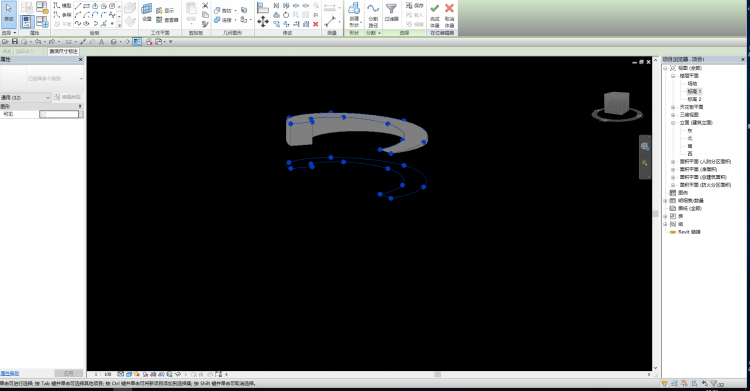Viewport: 750px width, 391px height.
Task: Click the 编辑类型 edit type button
Action: pos(67,97)
